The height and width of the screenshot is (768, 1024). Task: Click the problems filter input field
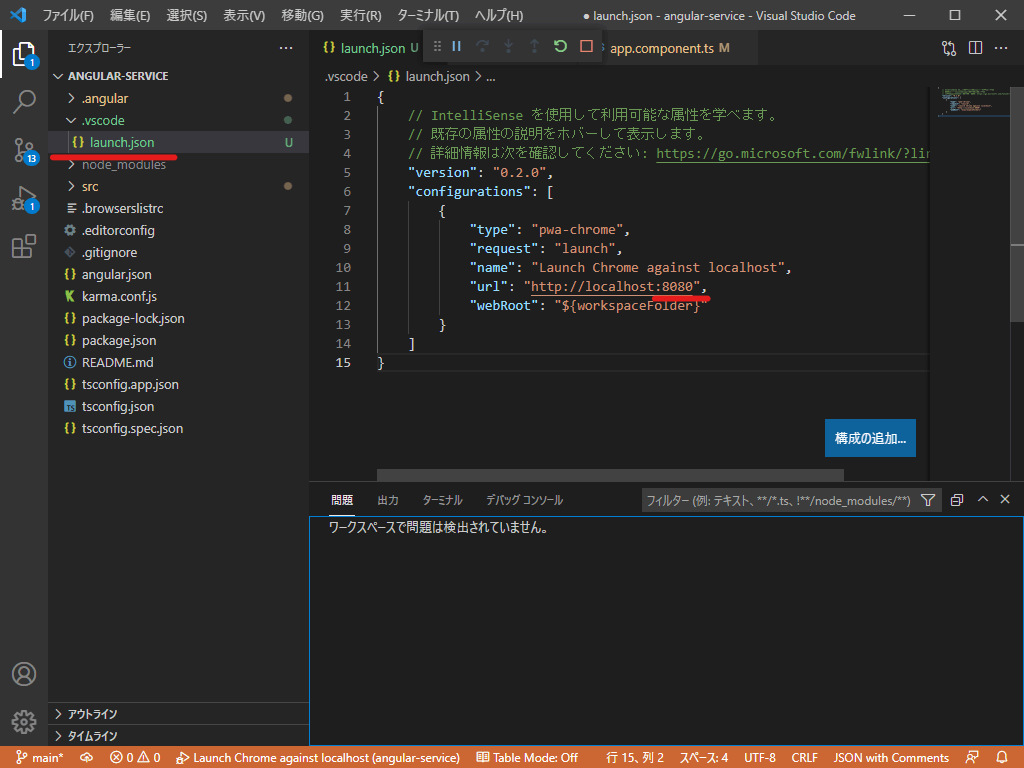[x=780, y=501]
